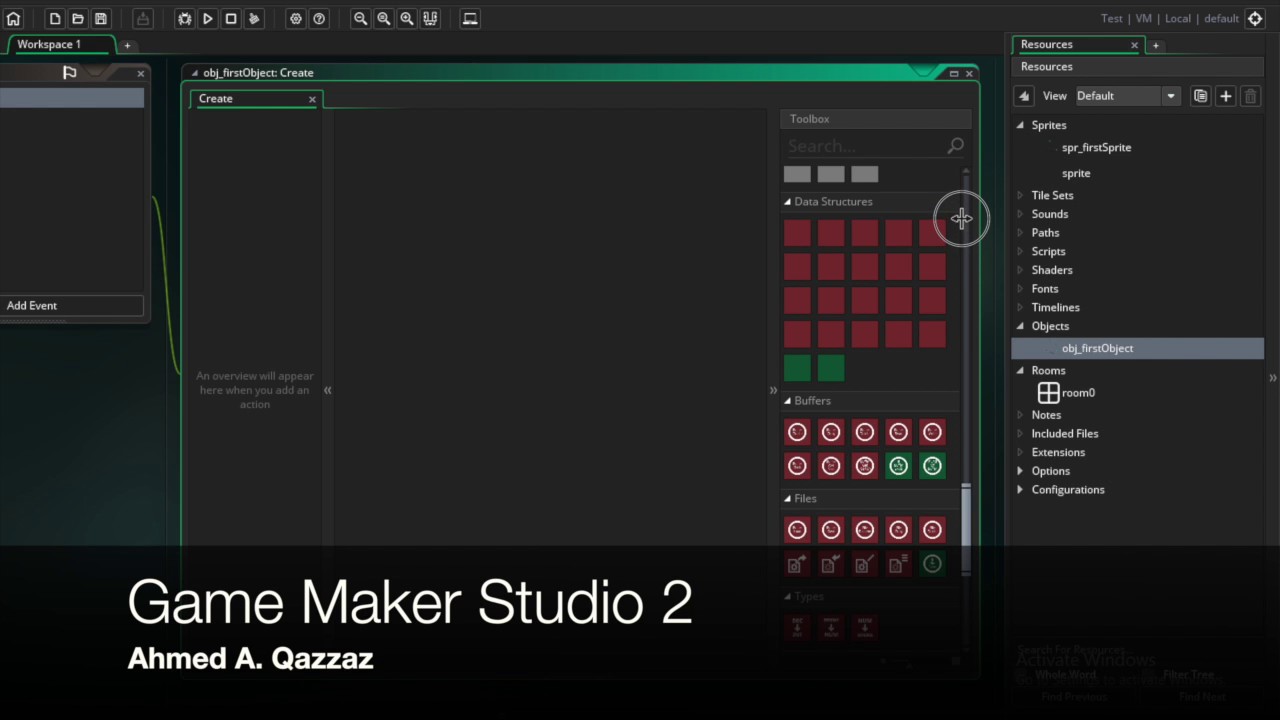Collapse the Files toolbox section
This screenshot has height=720, width=1280.
[x=787, y=499]
